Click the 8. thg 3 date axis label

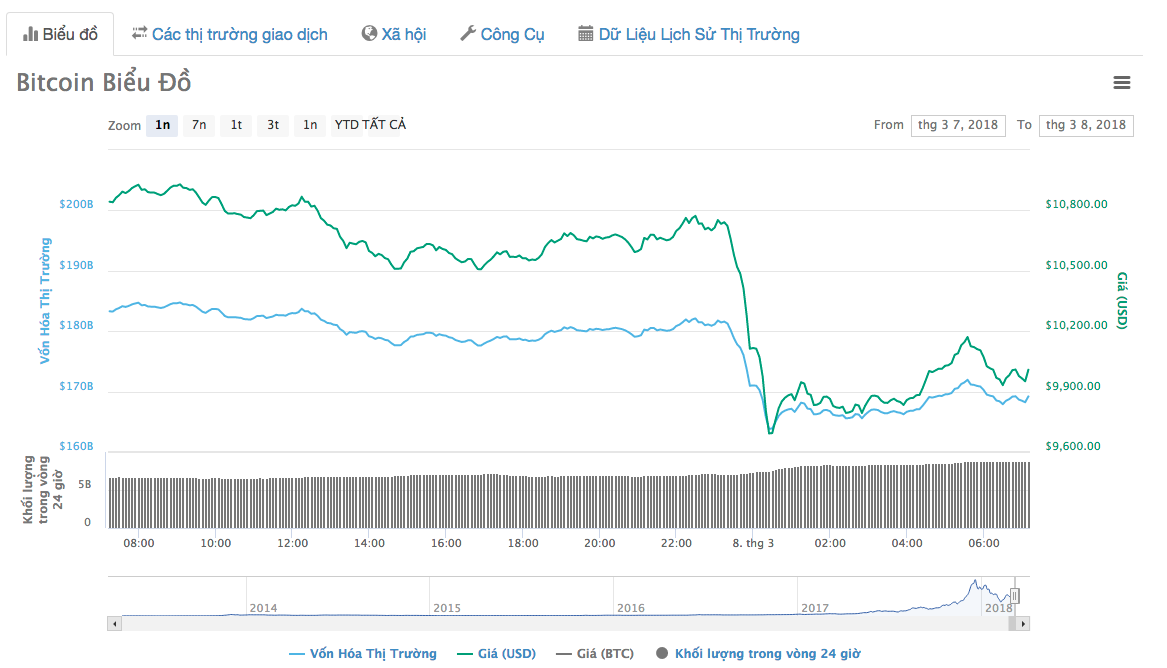click(753, 543)
